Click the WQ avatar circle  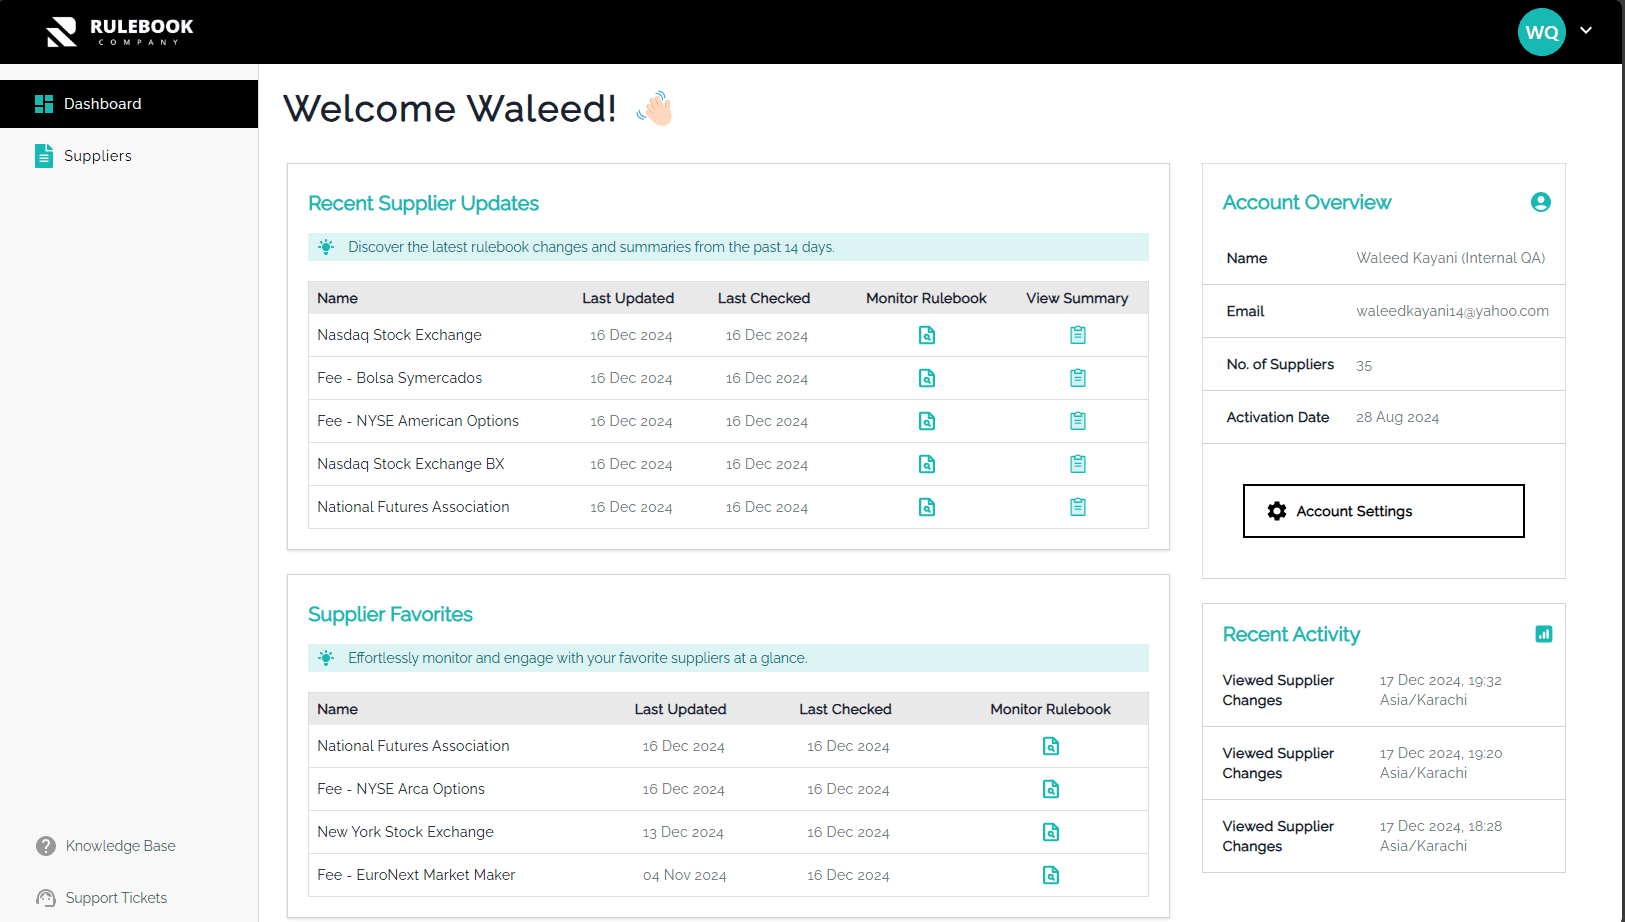pos(1541,31)
